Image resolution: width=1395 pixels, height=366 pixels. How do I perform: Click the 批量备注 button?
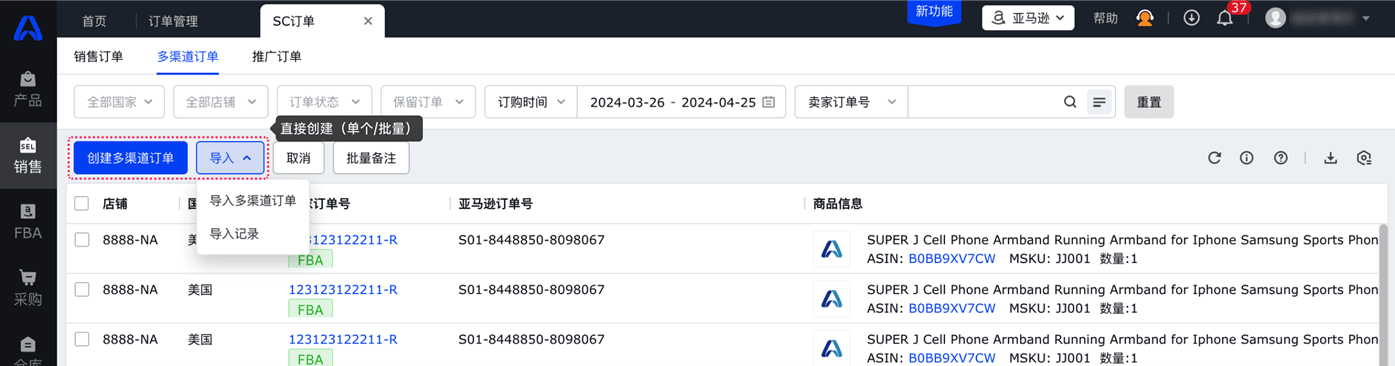(371, 158)
